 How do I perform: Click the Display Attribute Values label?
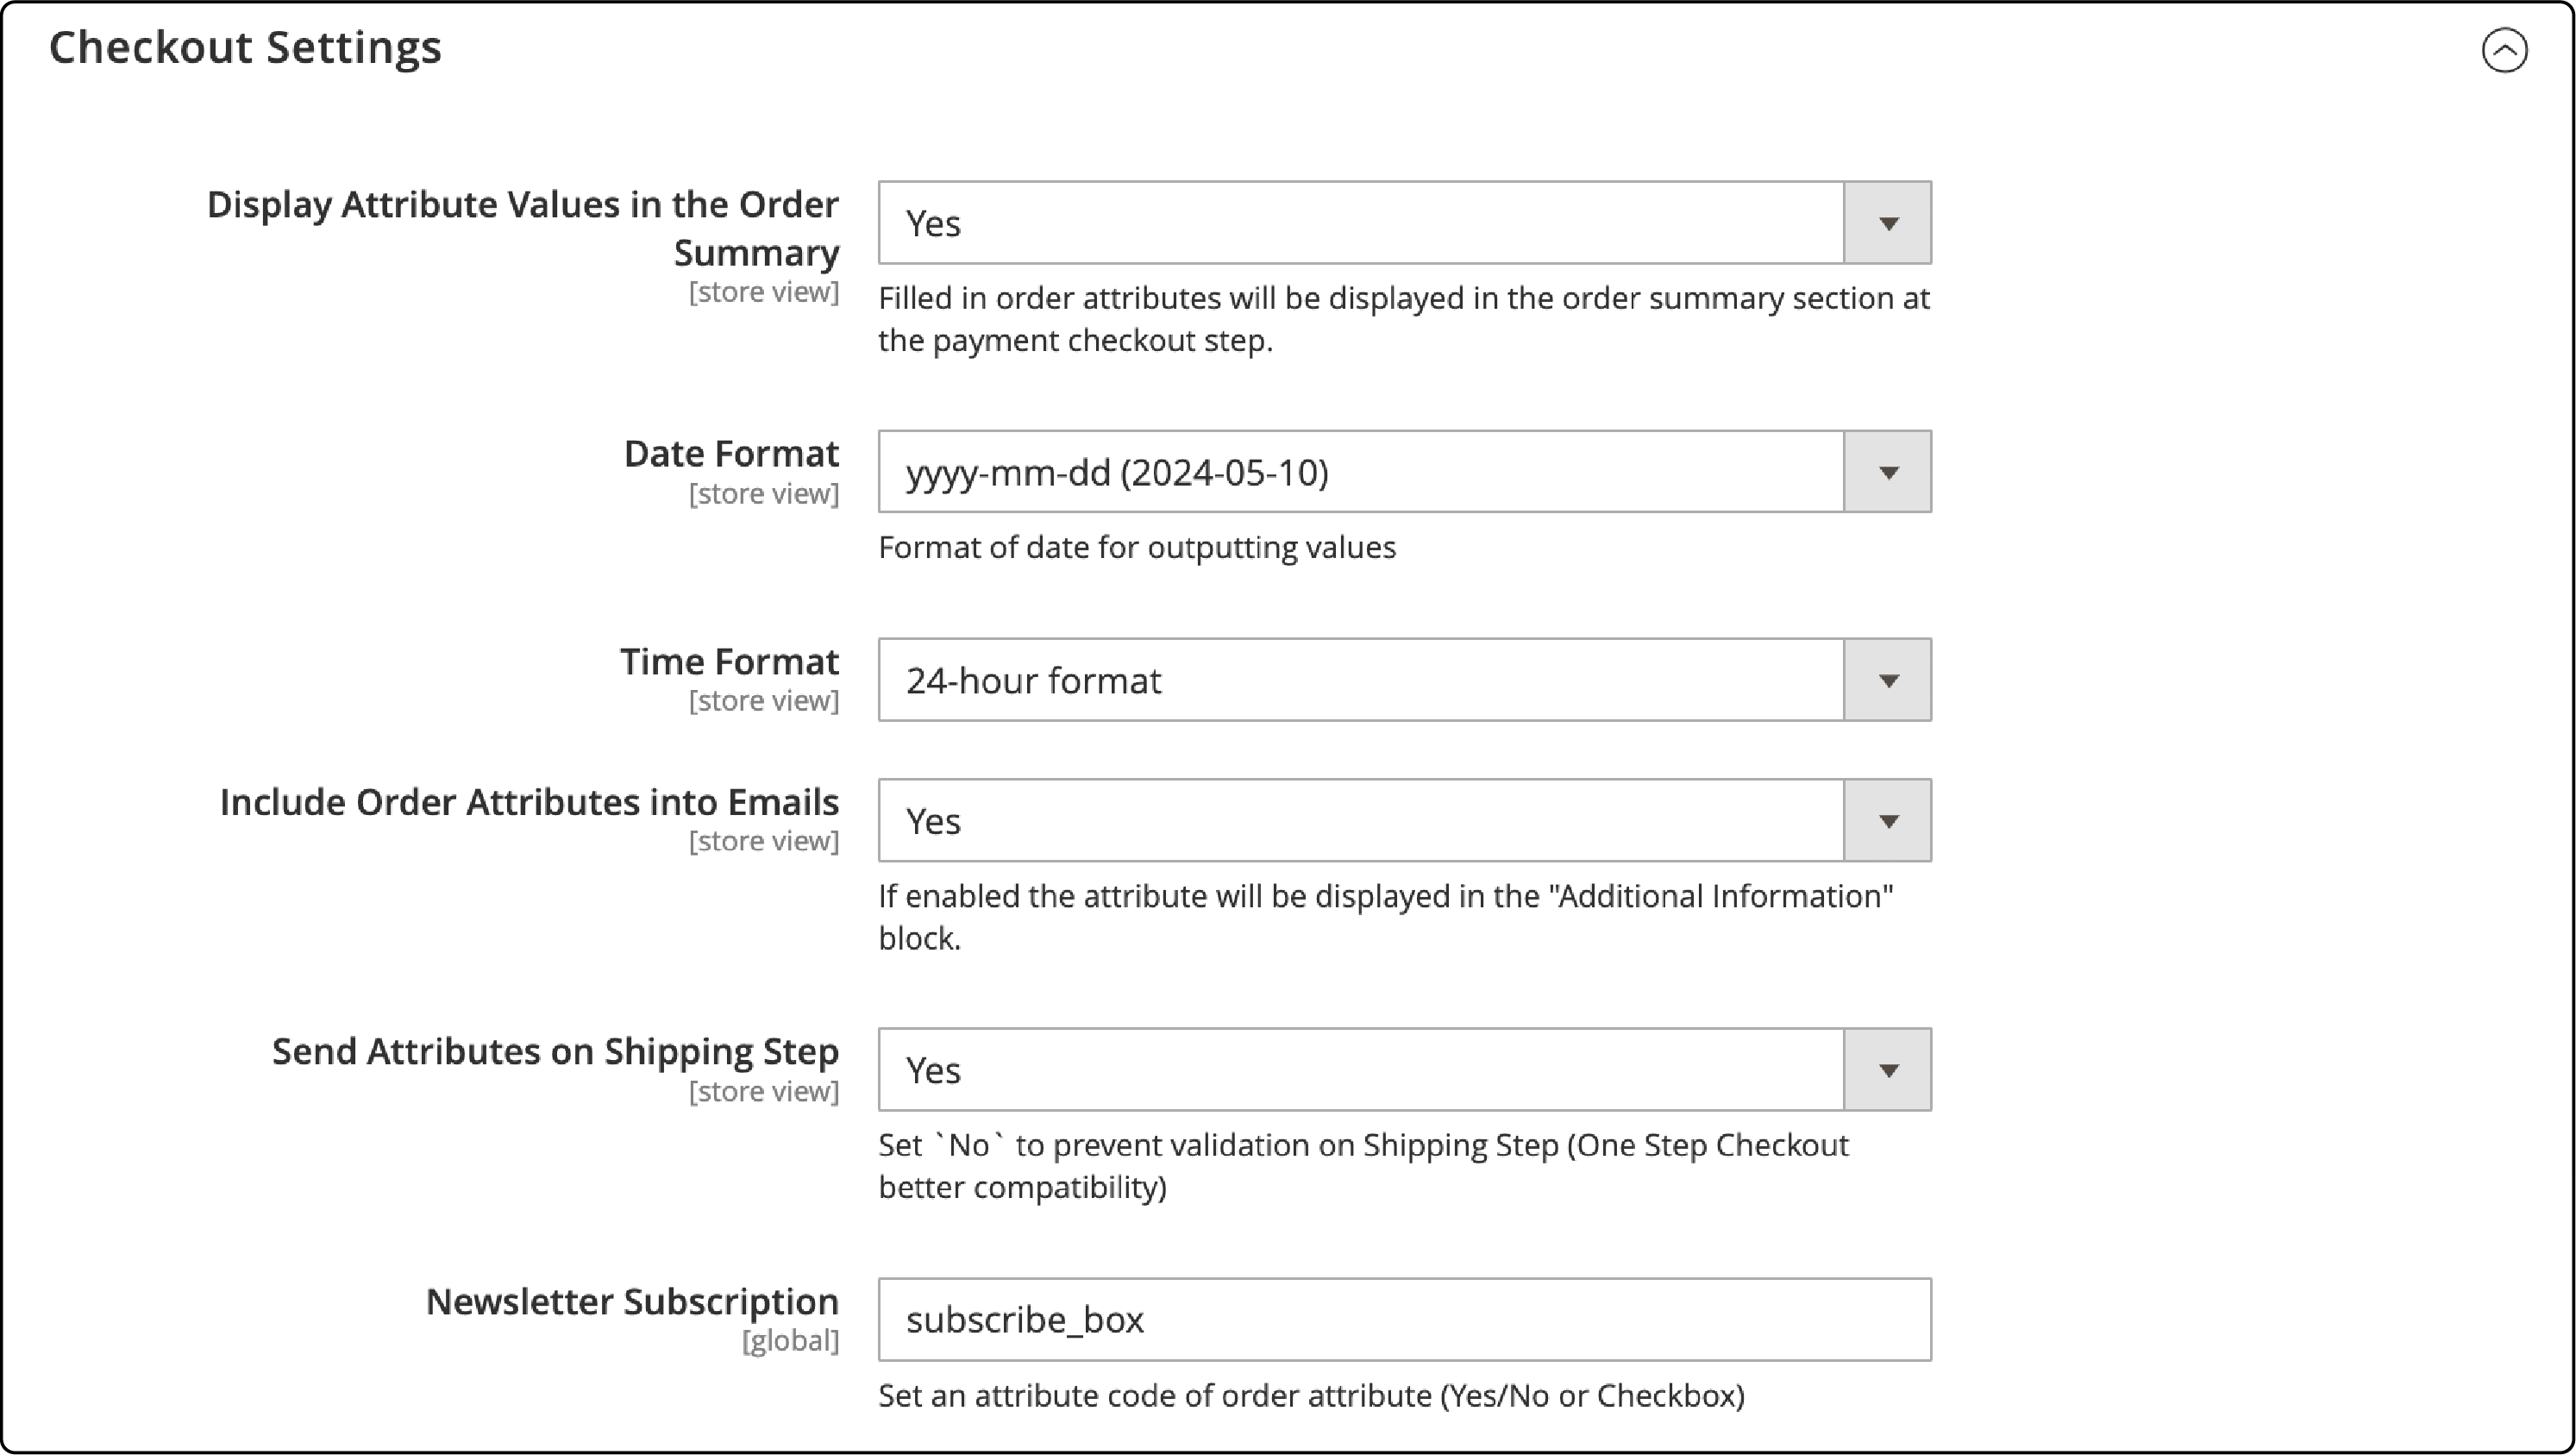[x=523, y=228]
